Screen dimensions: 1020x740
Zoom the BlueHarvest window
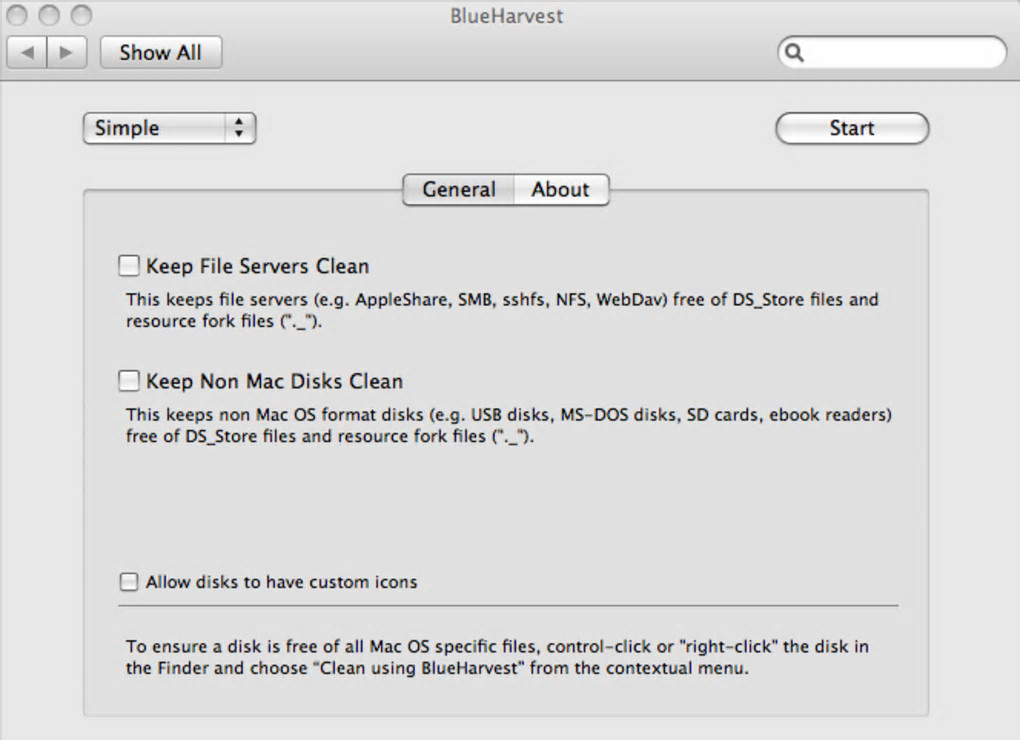click(80, 15)
